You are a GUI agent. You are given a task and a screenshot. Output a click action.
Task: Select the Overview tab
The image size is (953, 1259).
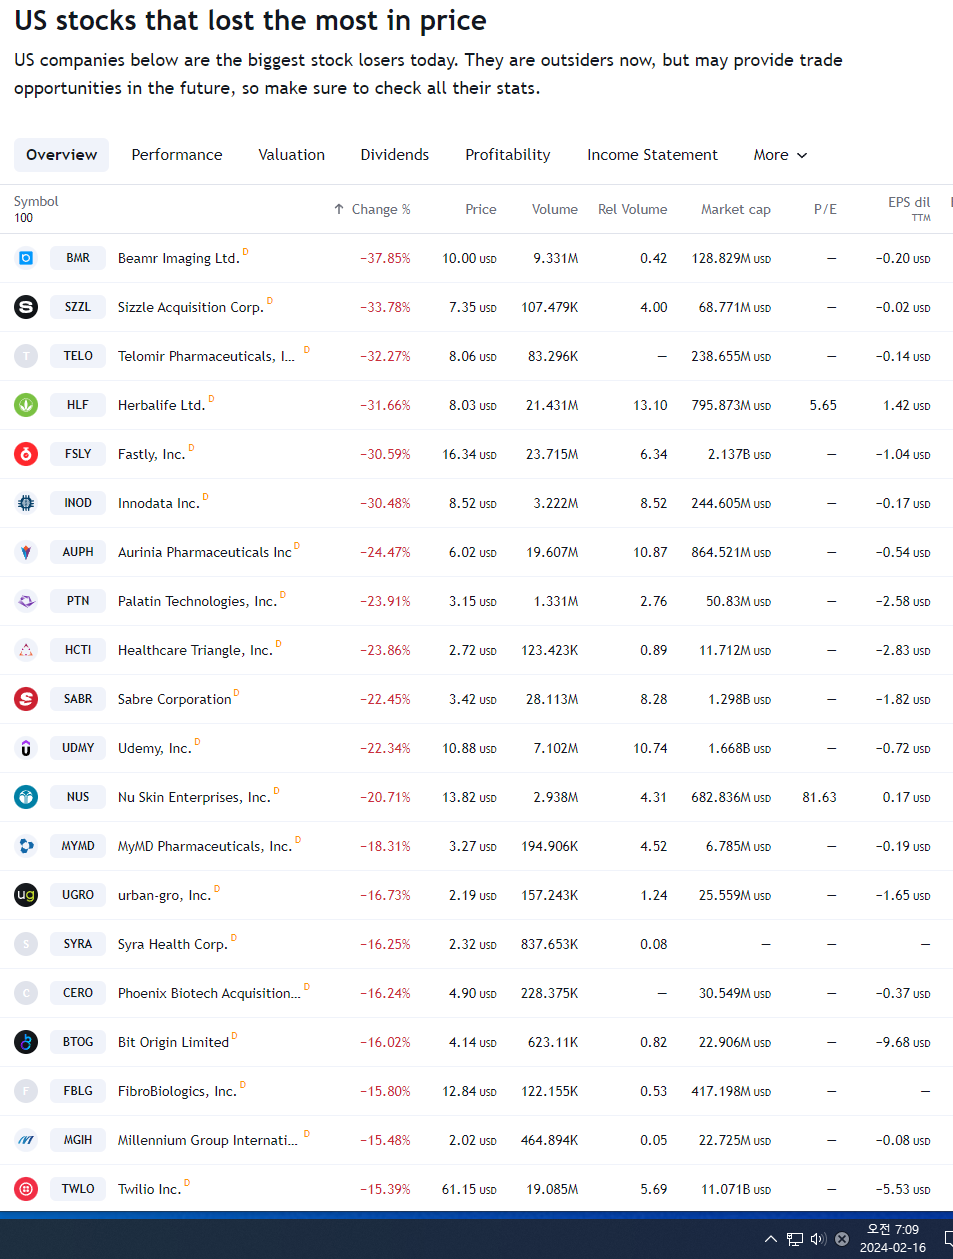(62, 155)
